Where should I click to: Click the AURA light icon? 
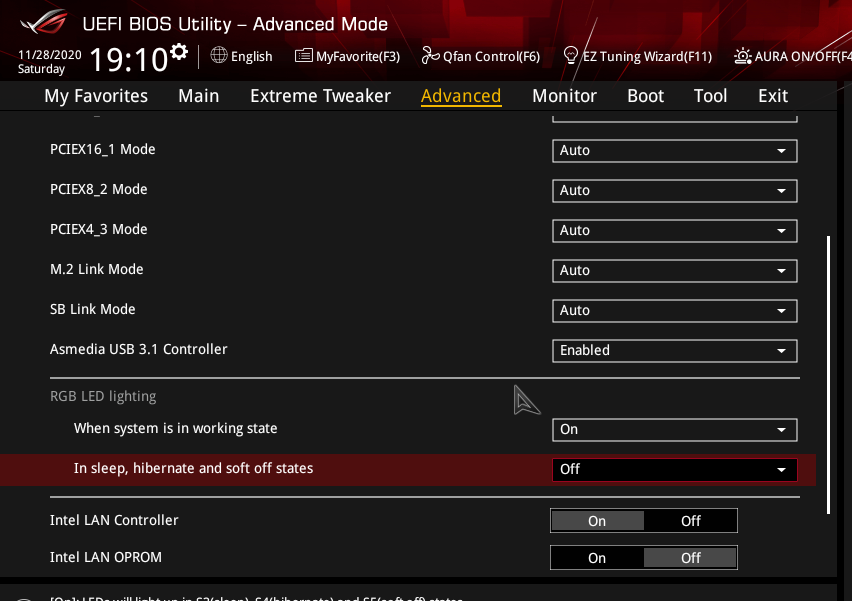point(742,56)
